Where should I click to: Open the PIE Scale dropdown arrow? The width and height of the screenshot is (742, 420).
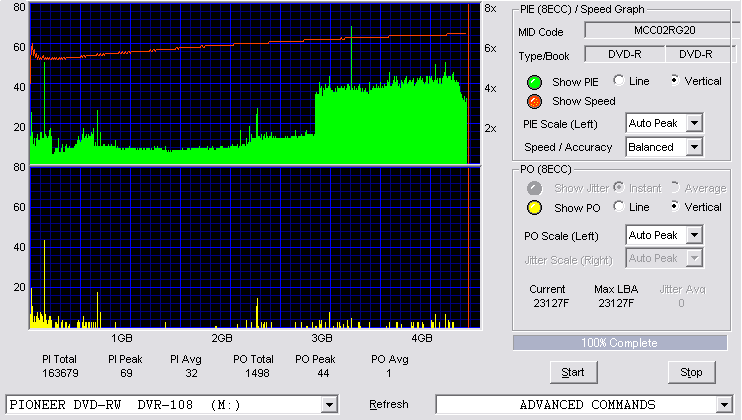[x=694, y=123]
